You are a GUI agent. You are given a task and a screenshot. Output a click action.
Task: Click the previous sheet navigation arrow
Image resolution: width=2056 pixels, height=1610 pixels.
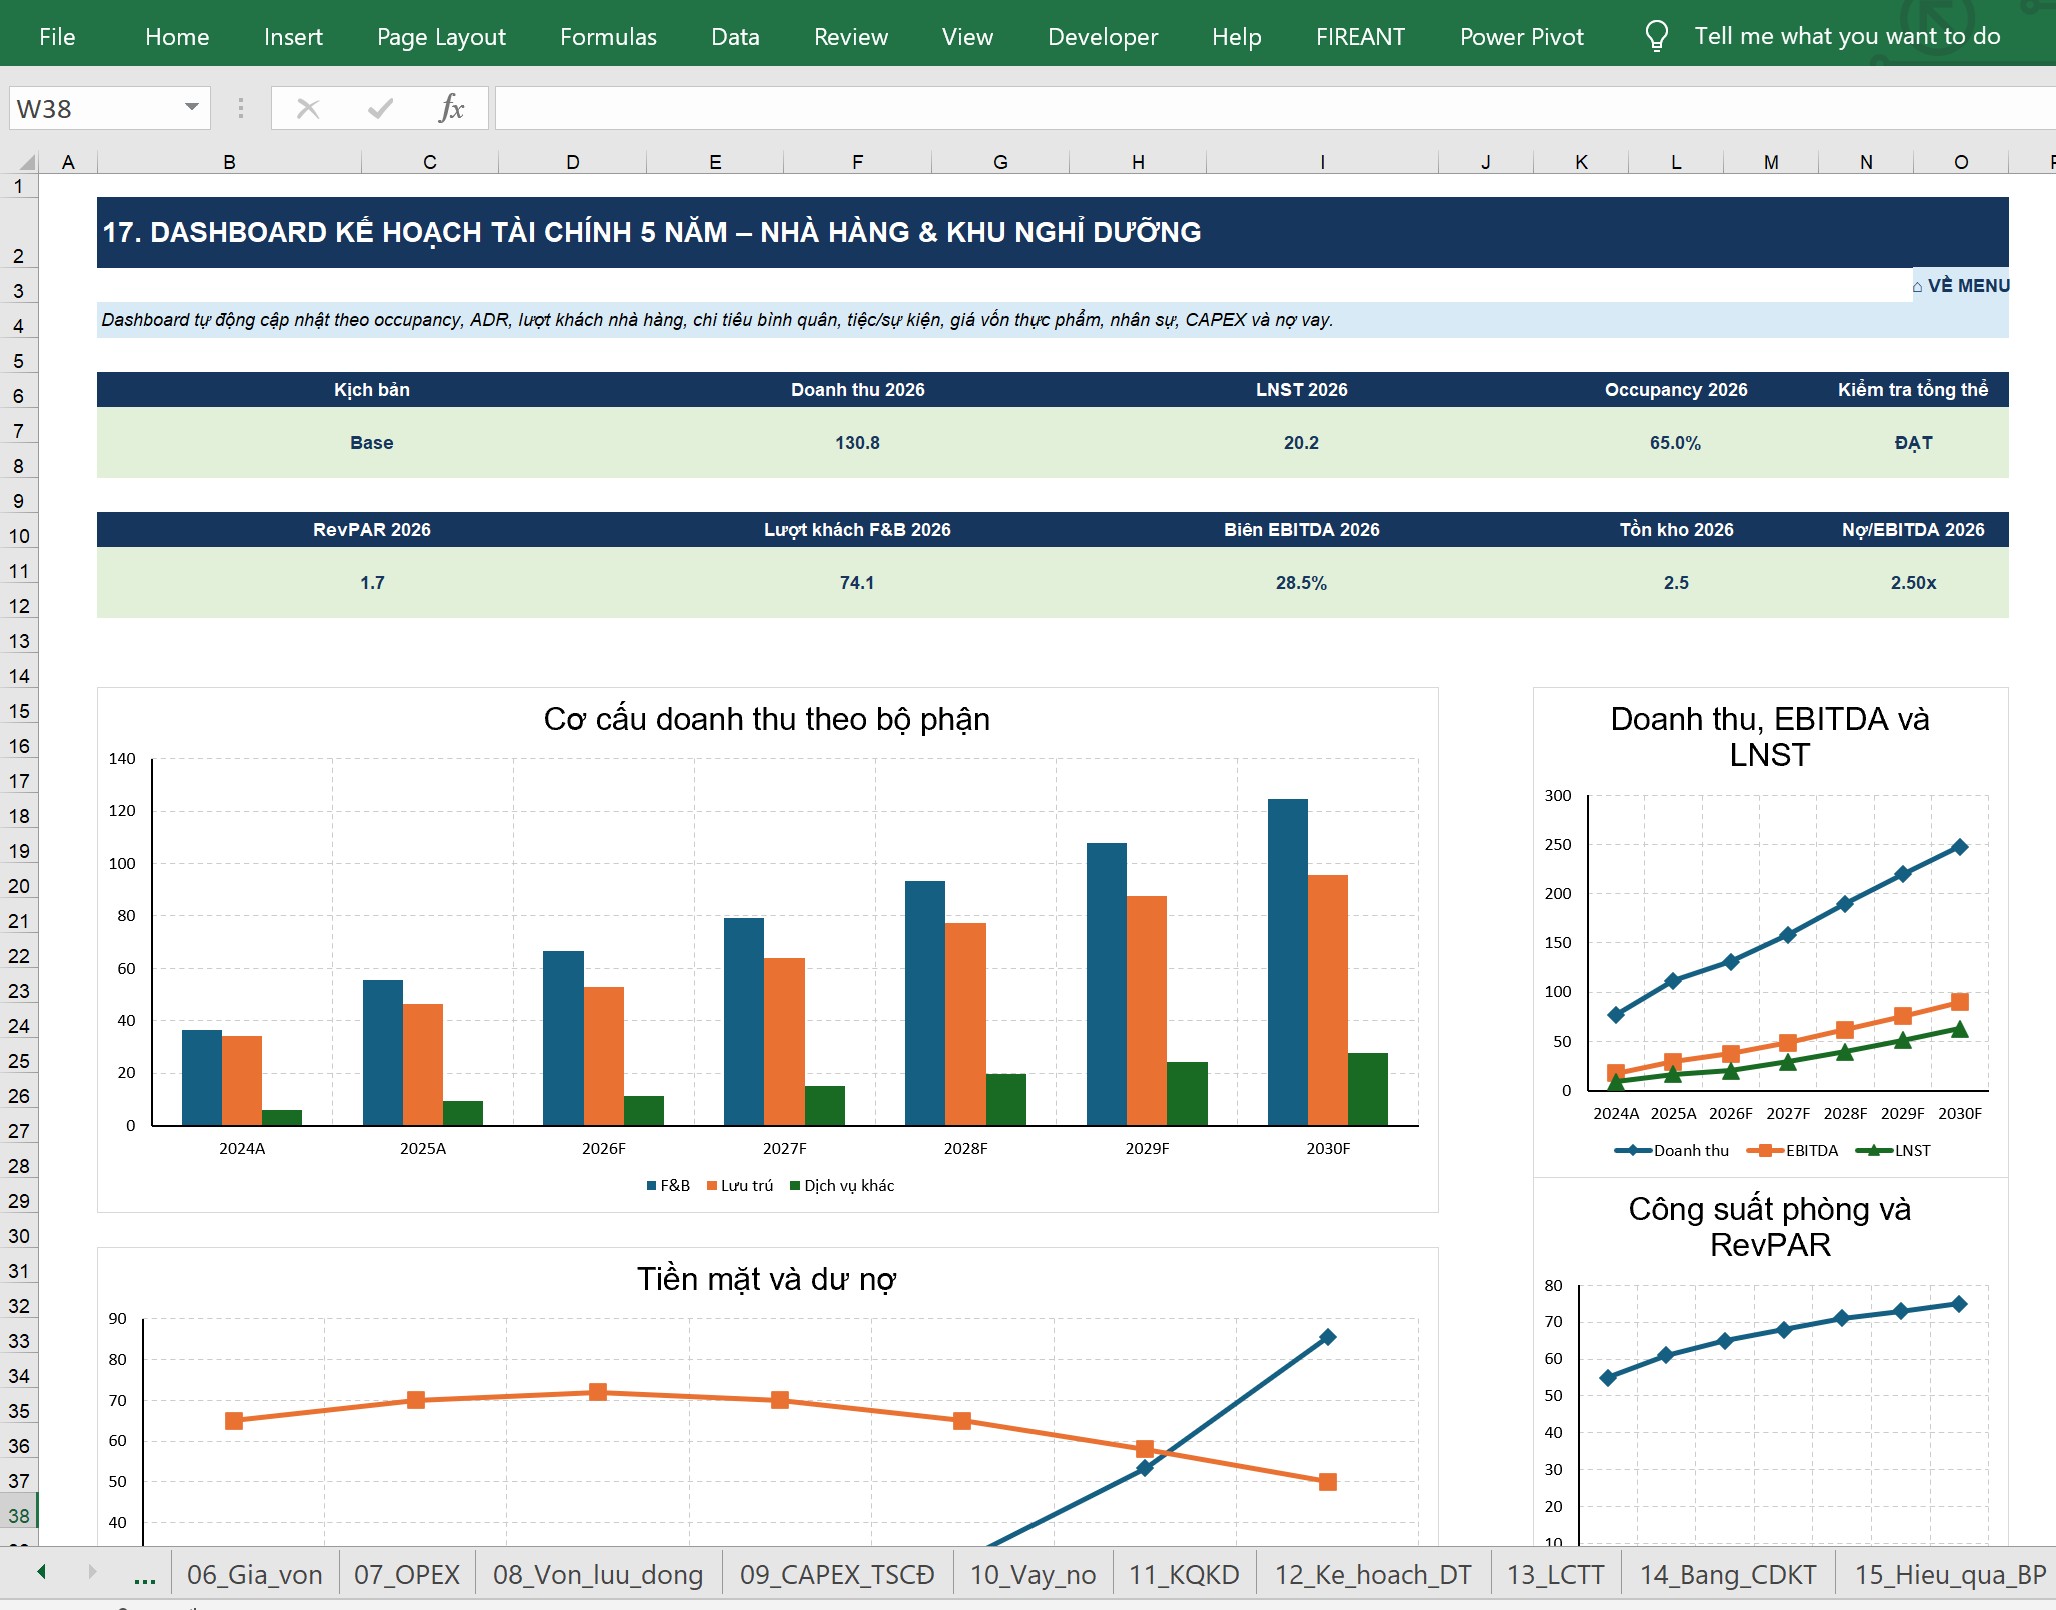click(x=41, y=1571)
